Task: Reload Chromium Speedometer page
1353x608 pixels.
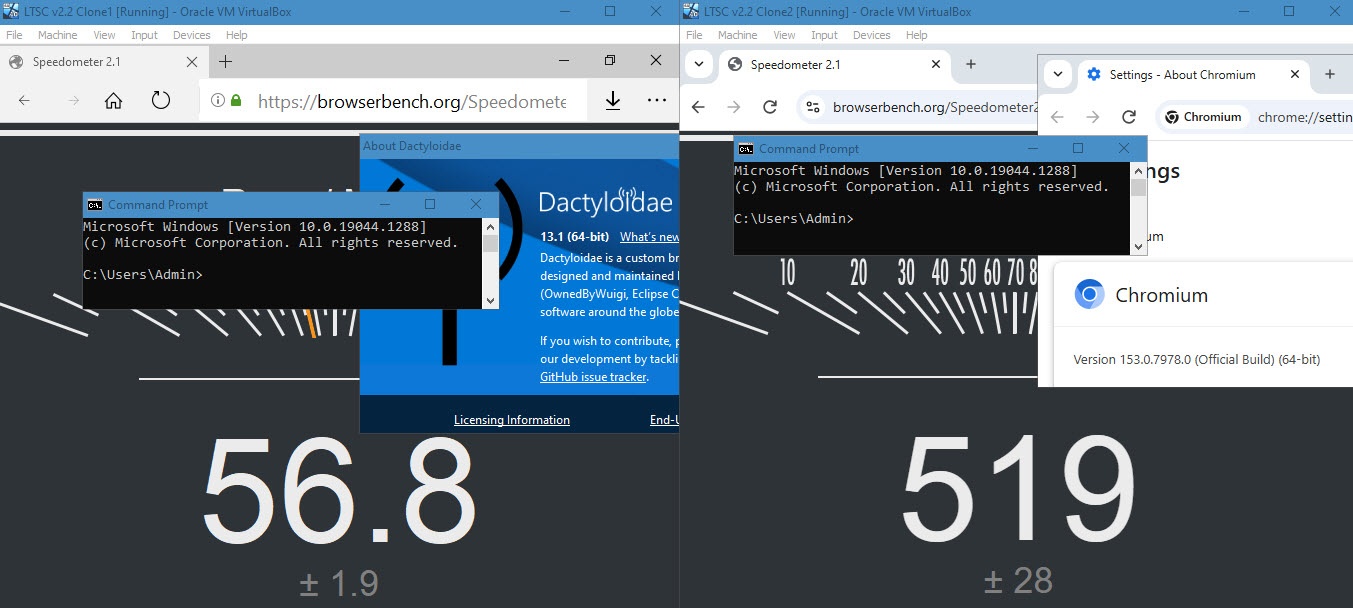Action: pyautogui.click(x=770, y=107)
